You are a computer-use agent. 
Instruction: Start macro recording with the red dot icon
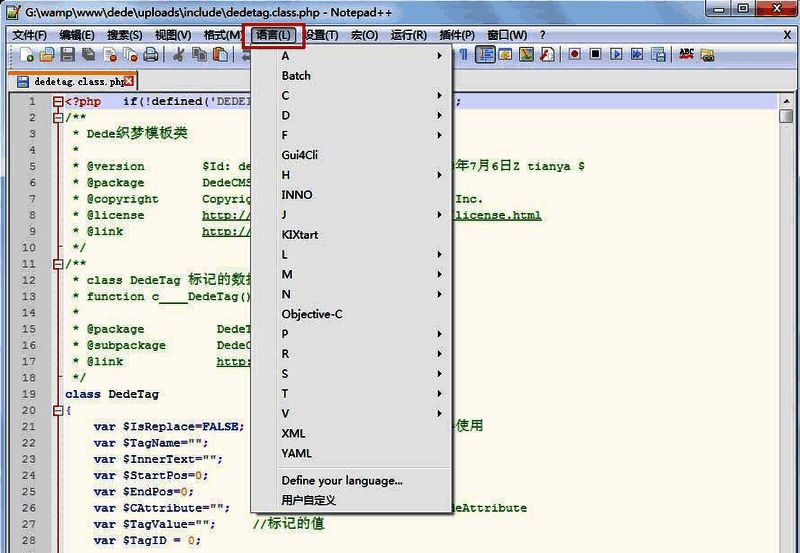574,54
